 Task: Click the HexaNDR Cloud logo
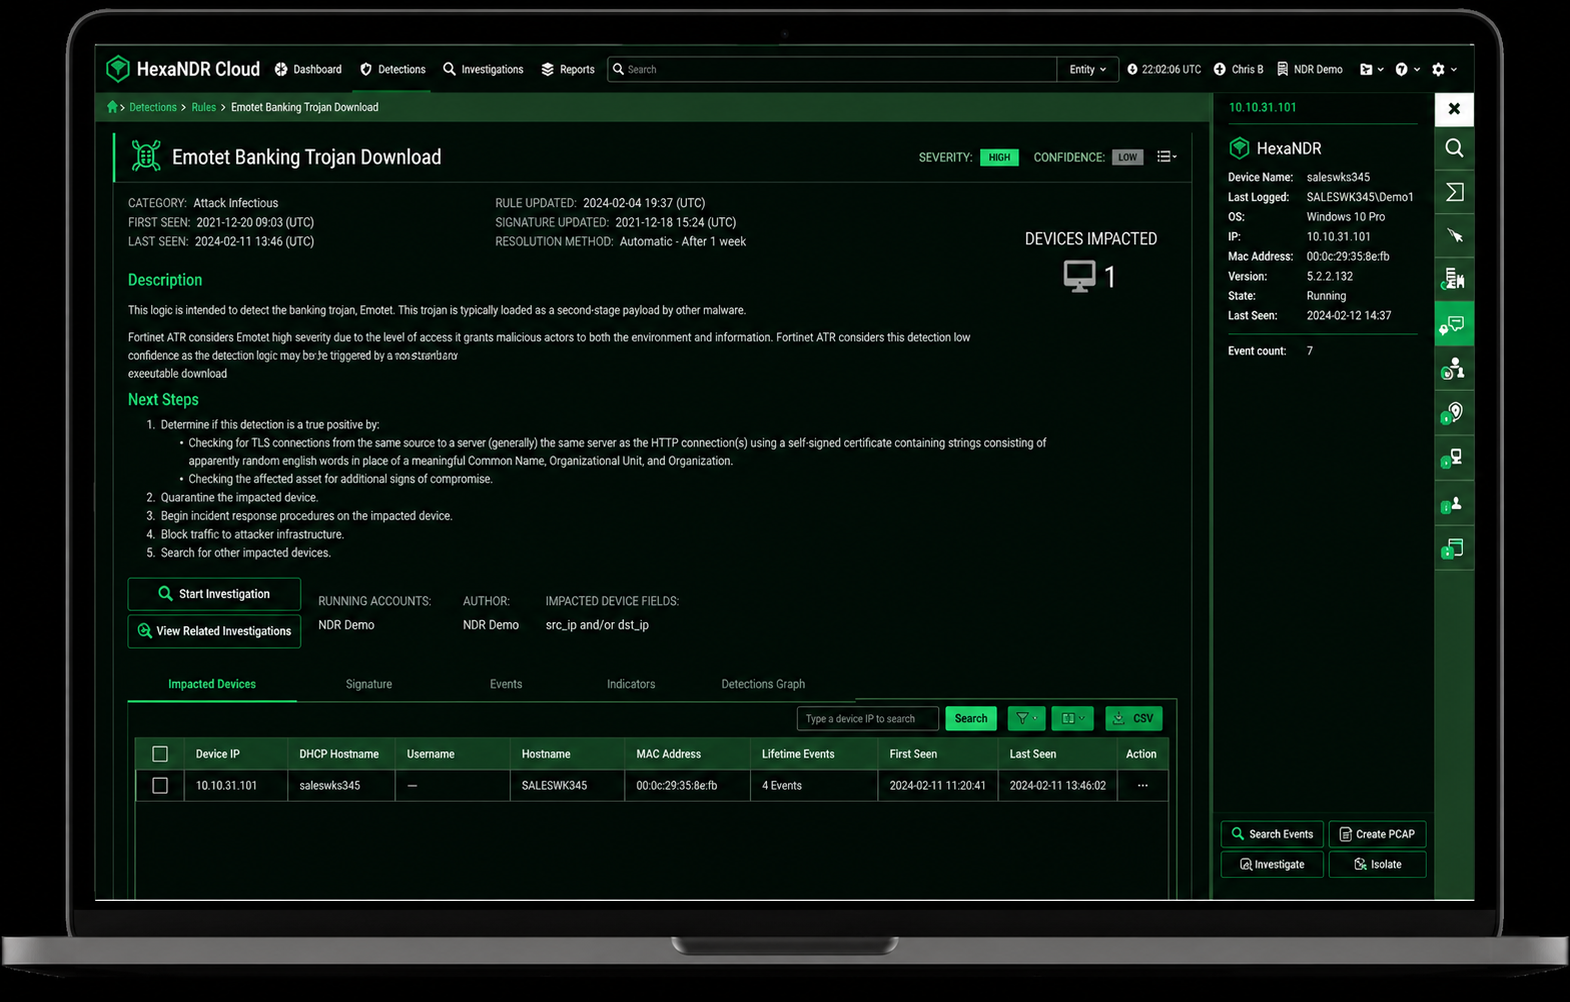183,69
